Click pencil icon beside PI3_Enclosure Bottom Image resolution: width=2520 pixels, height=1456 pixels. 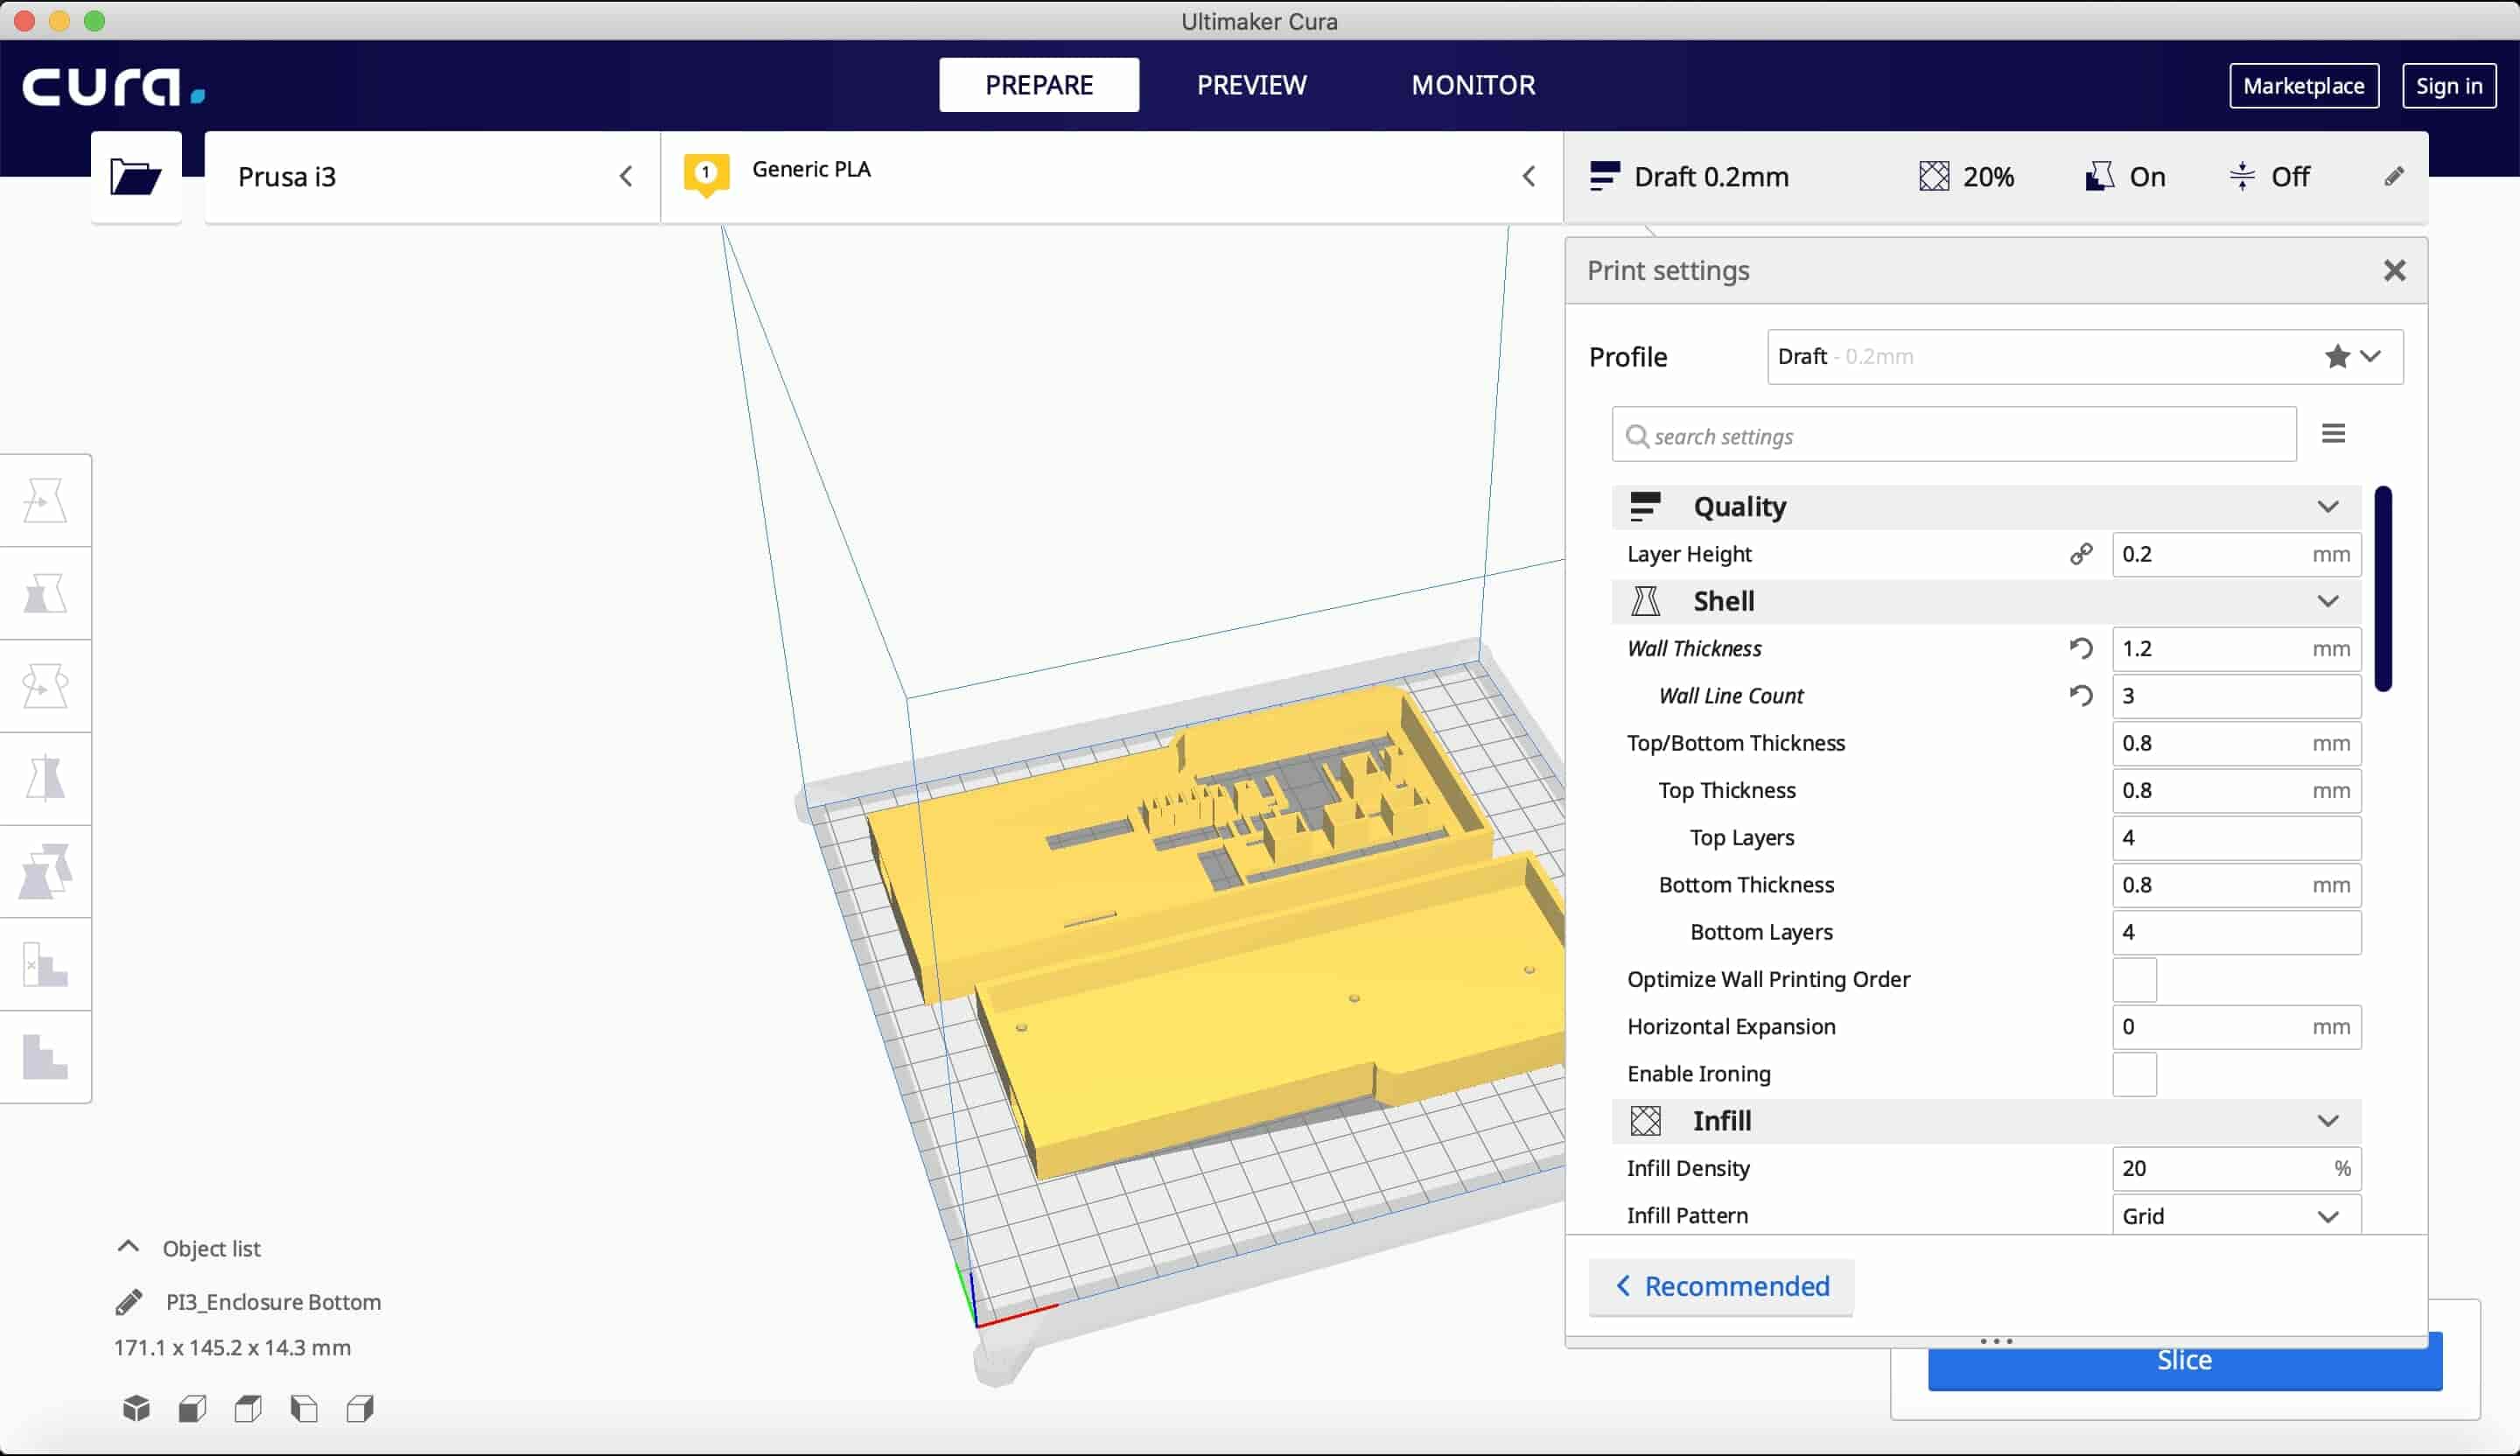(129, 1302)
